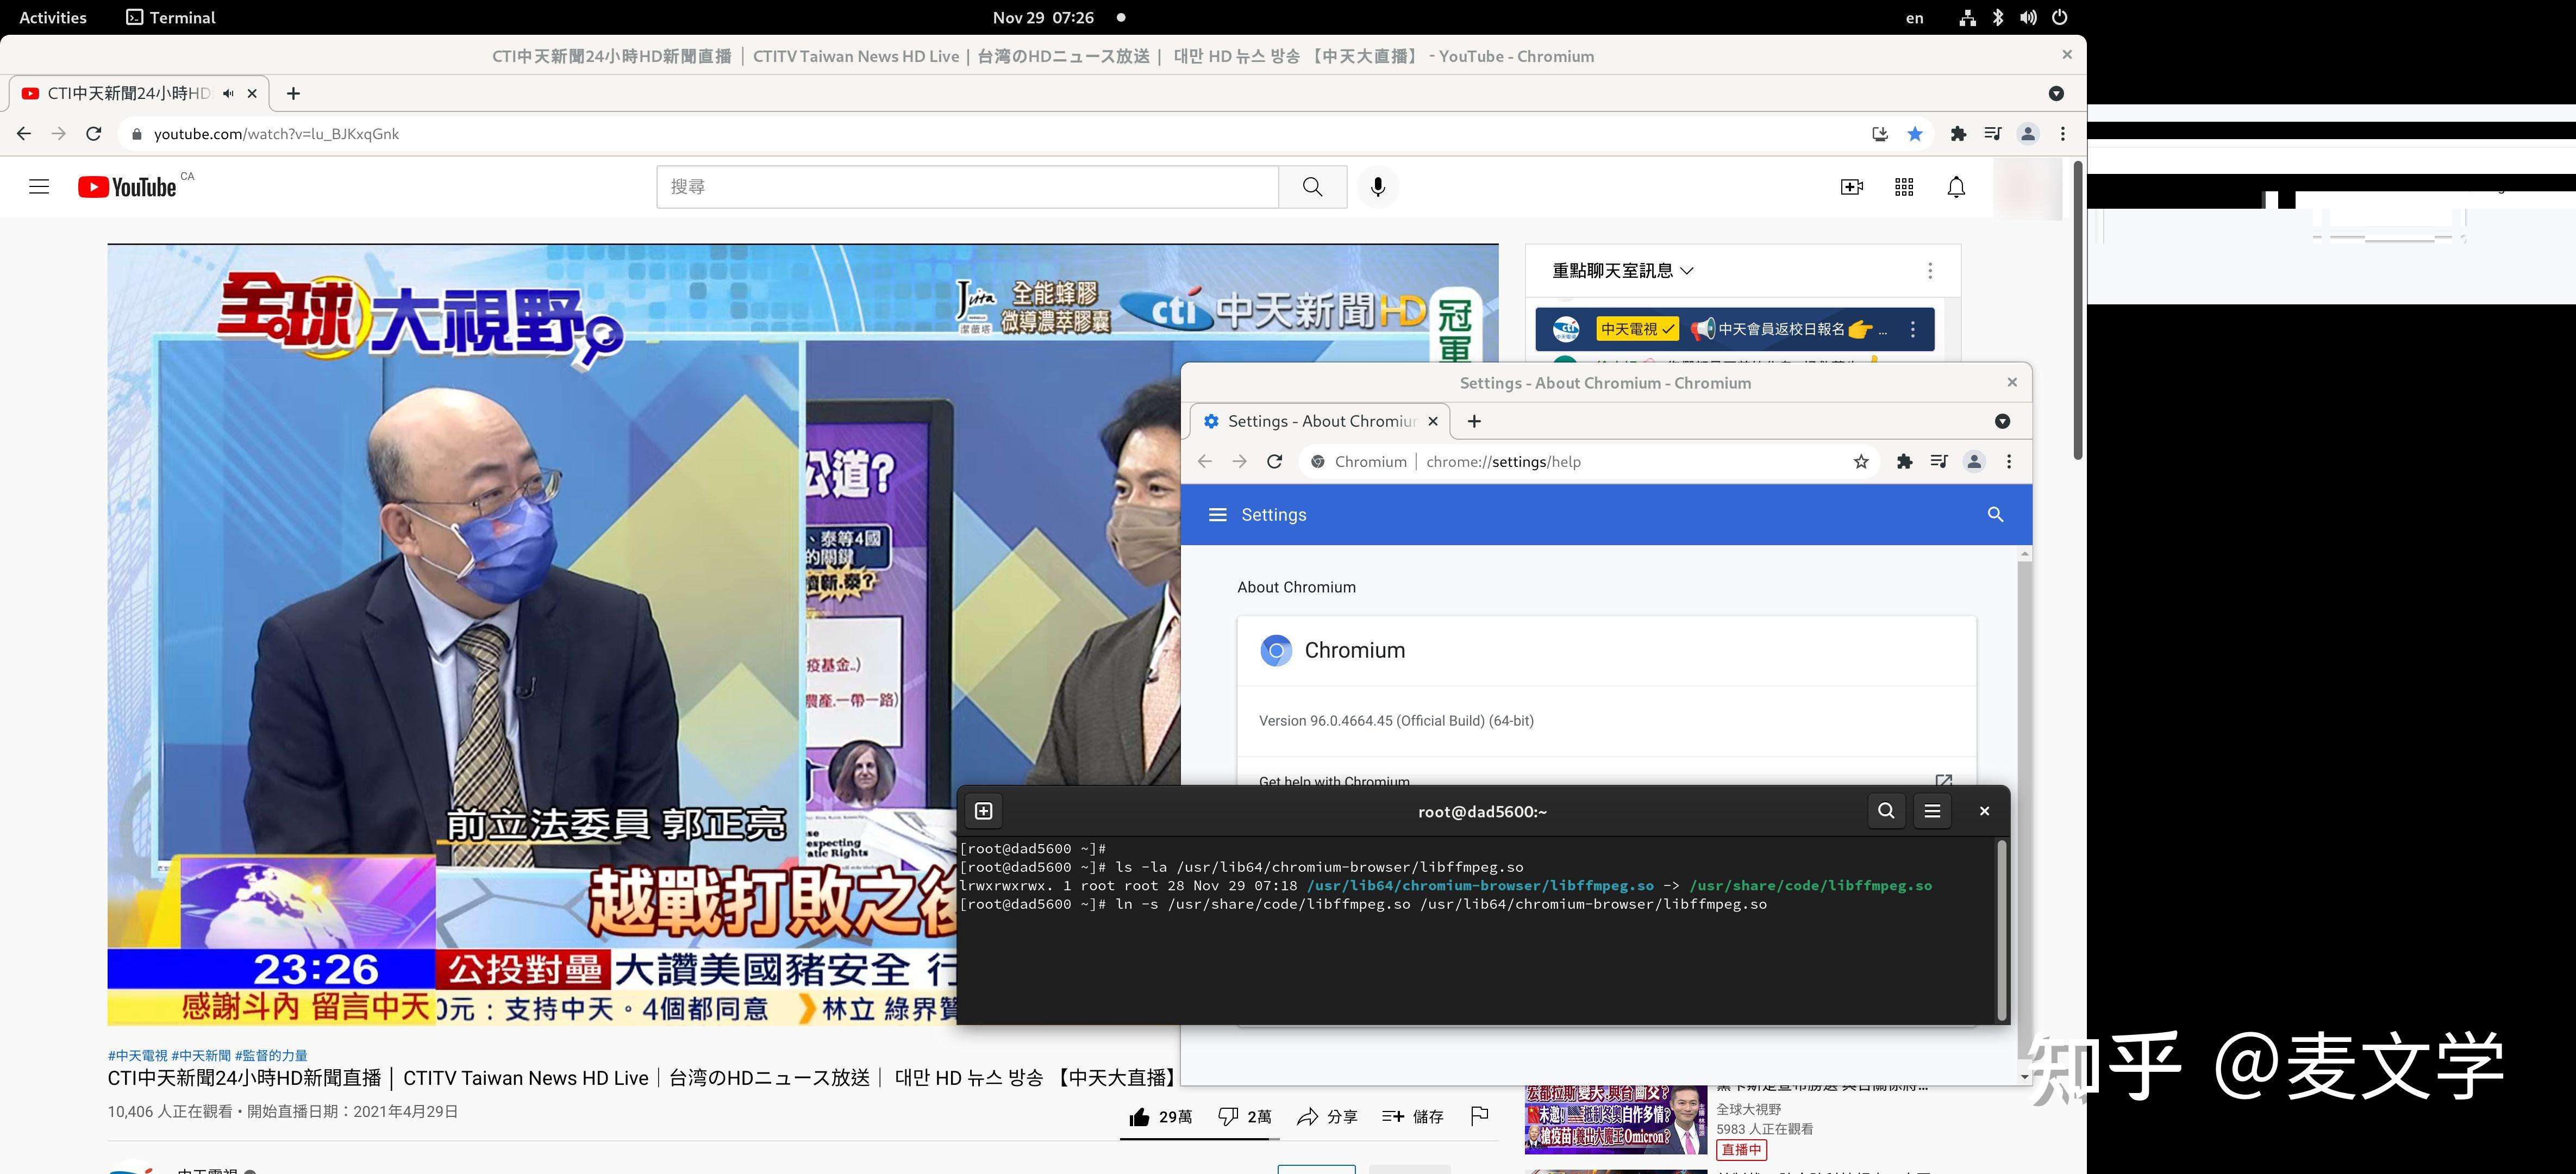Open YouTube notifications bell
This screenshot has height=1174, width=2576.
(1956, 187)
